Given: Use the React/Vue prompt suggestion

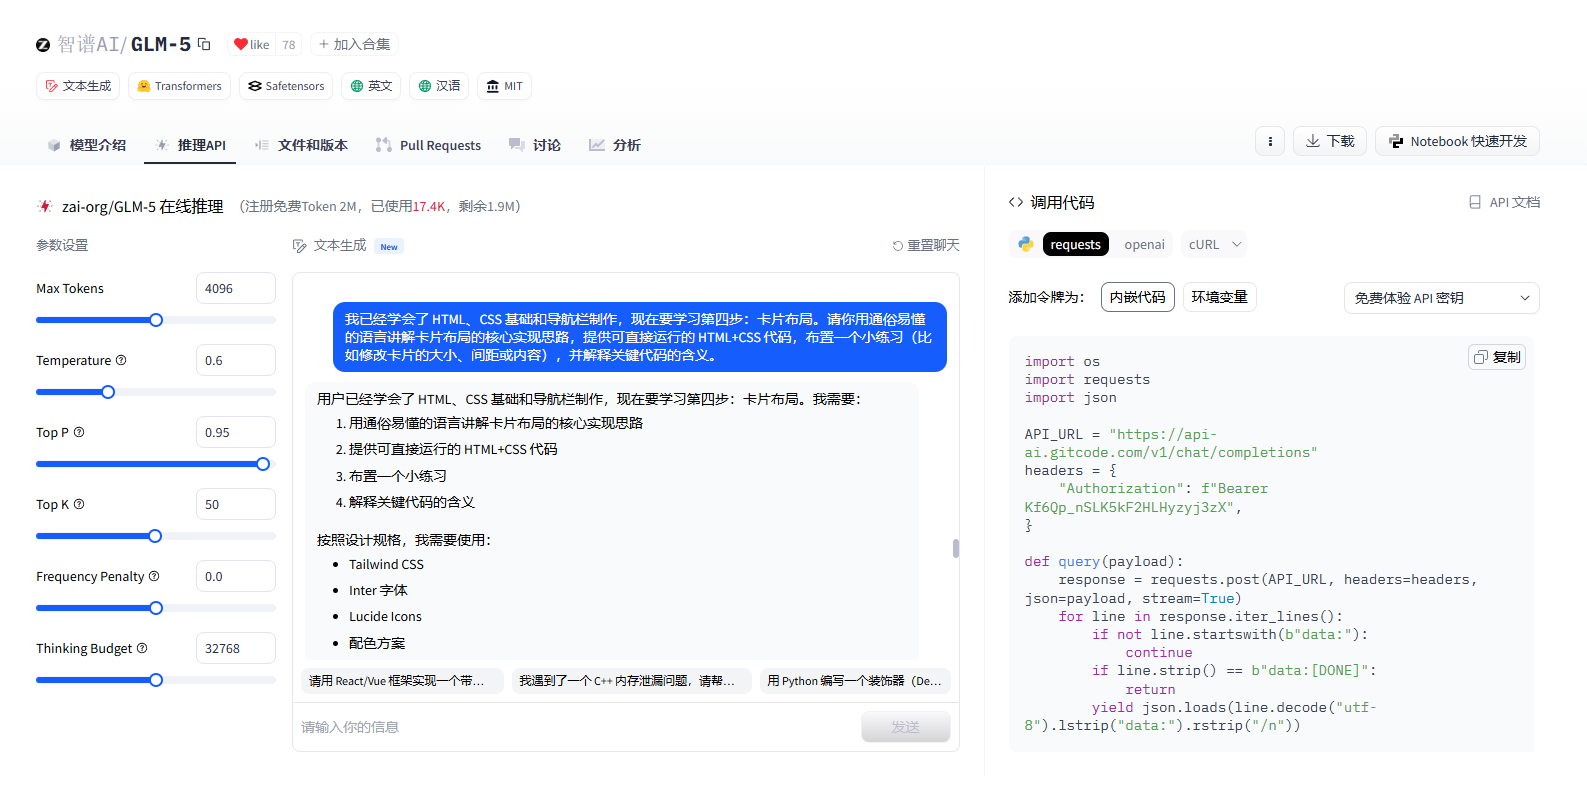Looking at the screenshot, I should 402,681.
